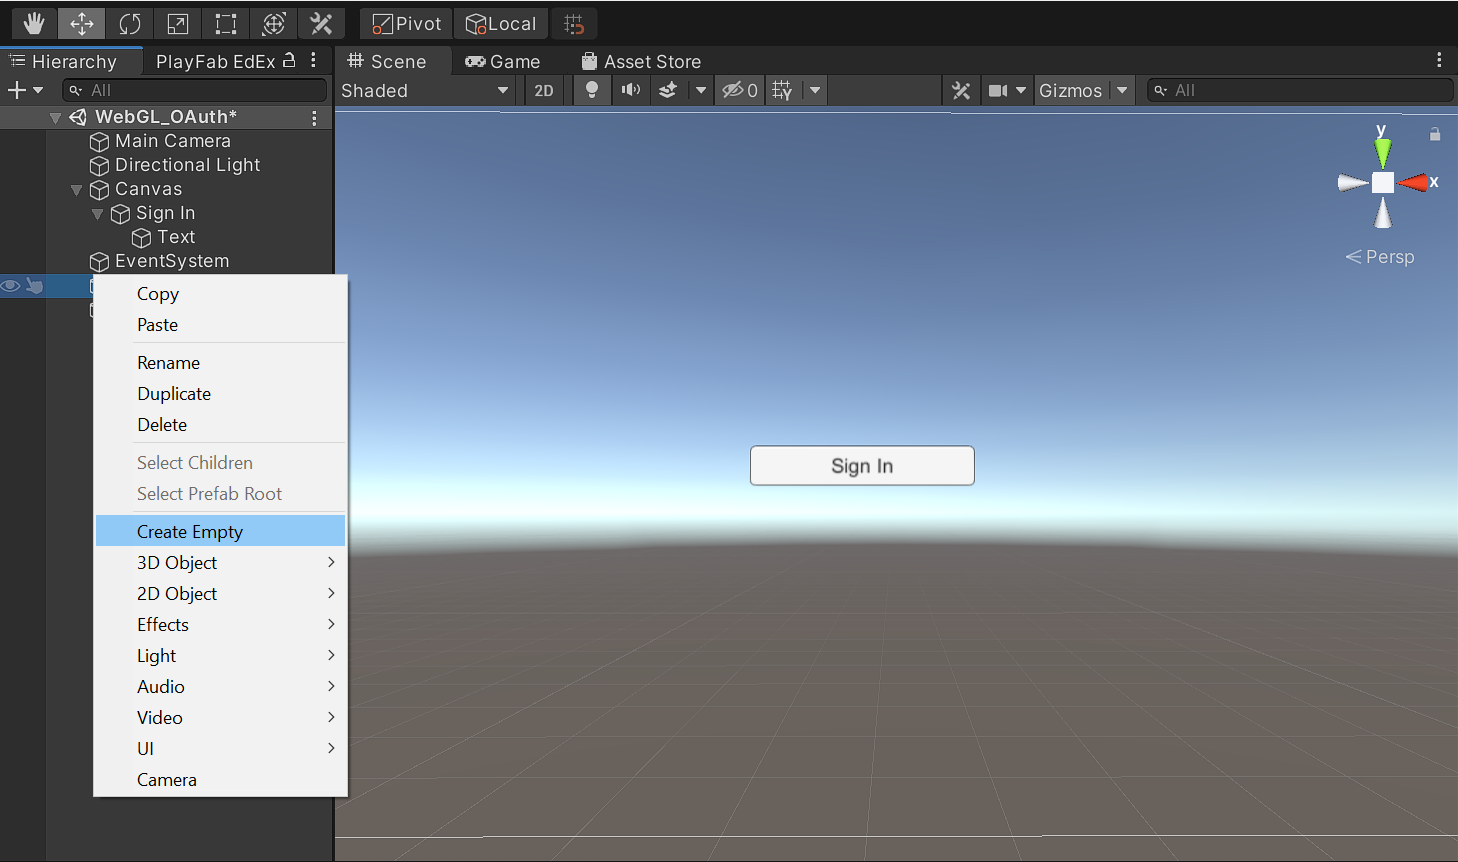The image size is (1458, 862).
Task: Open custom editor tools icon
Action: point(321,23)
